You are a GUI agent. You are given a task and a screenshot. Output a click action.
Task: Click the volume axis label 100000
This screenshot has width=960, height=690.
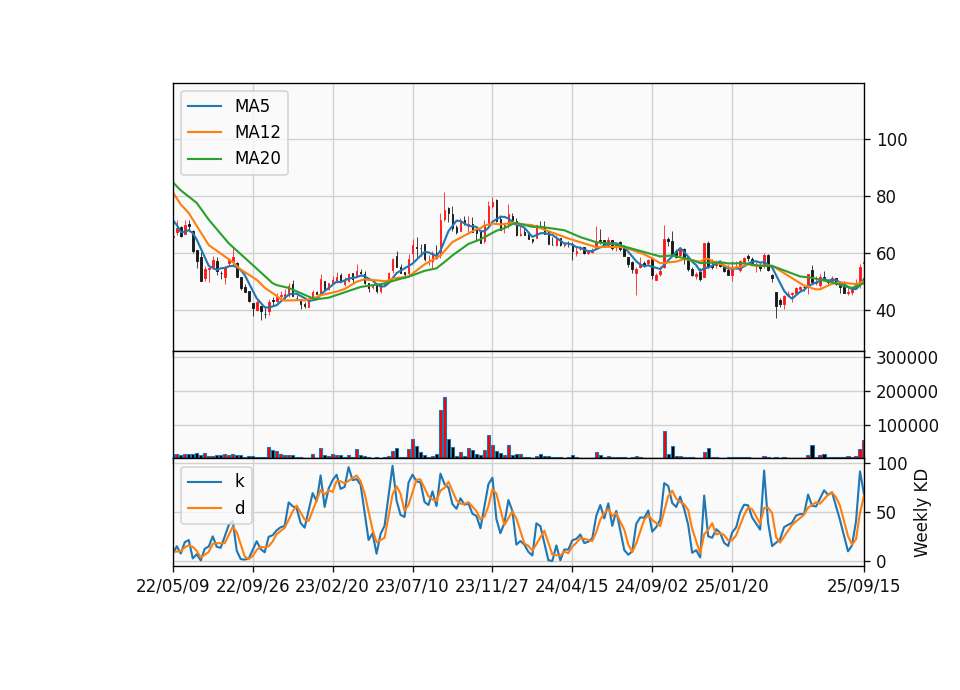[x=907, y=426]
